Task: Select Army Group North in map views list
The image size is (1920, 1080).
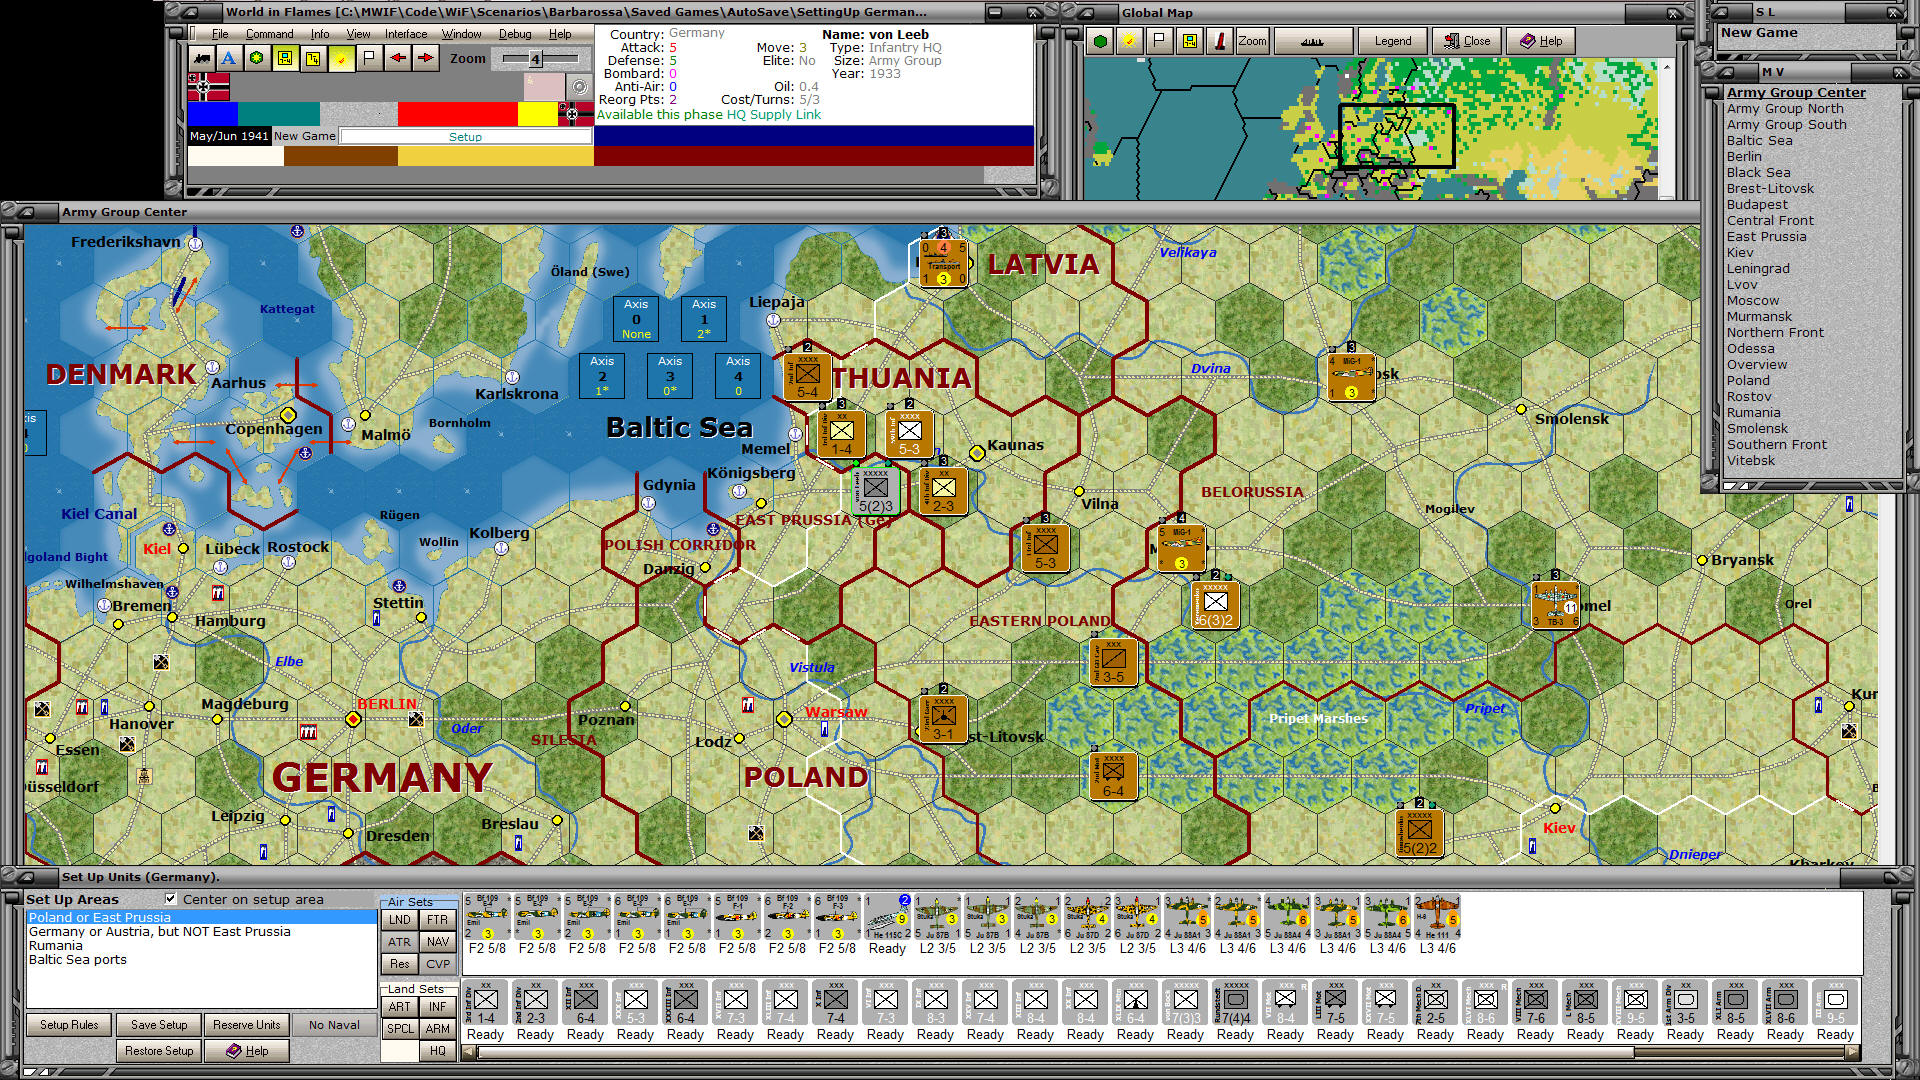Action: [1785, 108]
